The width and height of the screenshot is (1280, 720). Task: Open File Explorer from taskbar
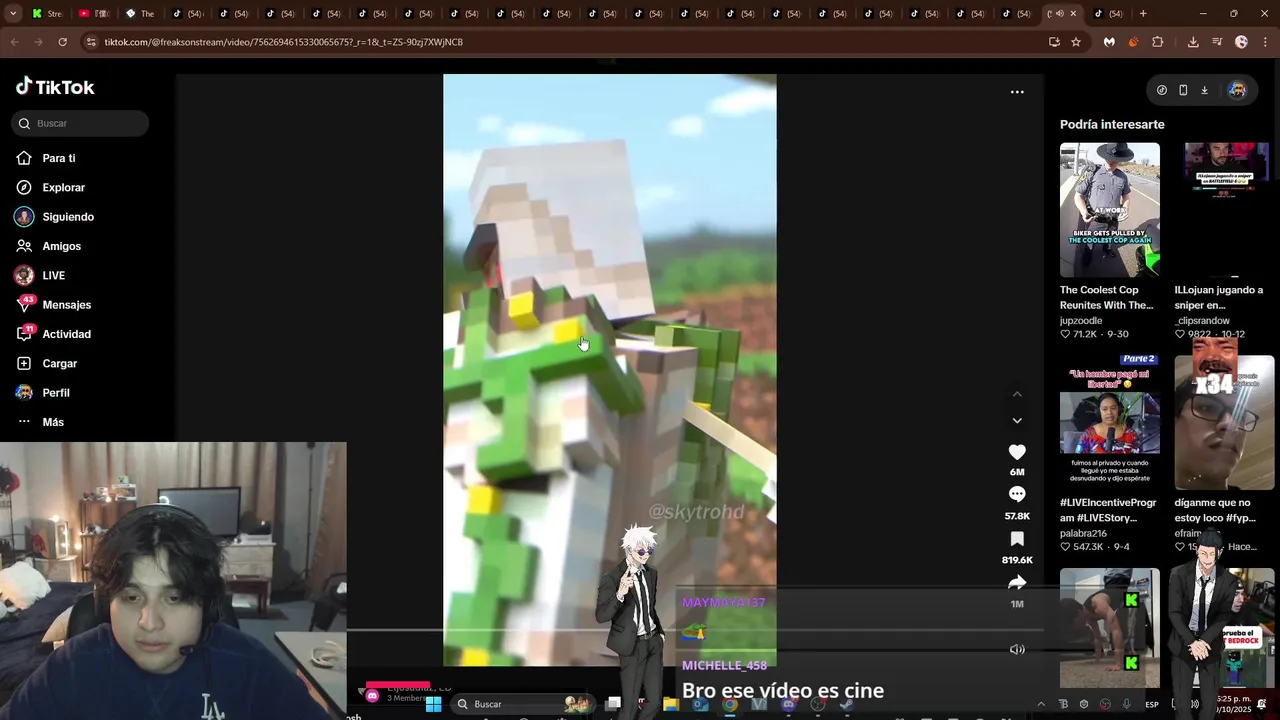671,704
